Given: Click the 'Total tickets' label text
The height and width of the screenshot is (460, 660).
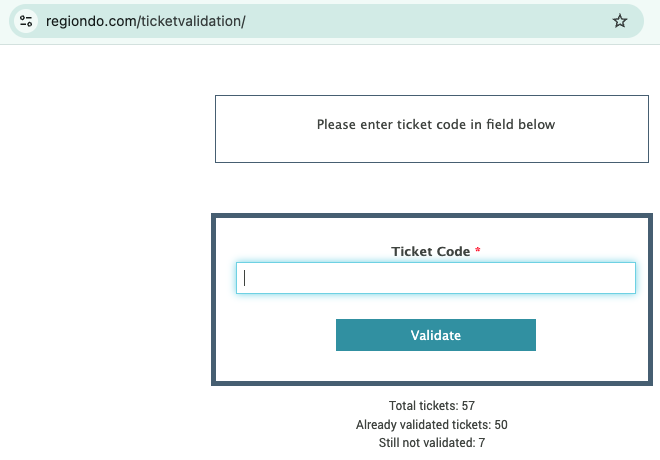Looking at the screenshot, I should click(423, 406).
